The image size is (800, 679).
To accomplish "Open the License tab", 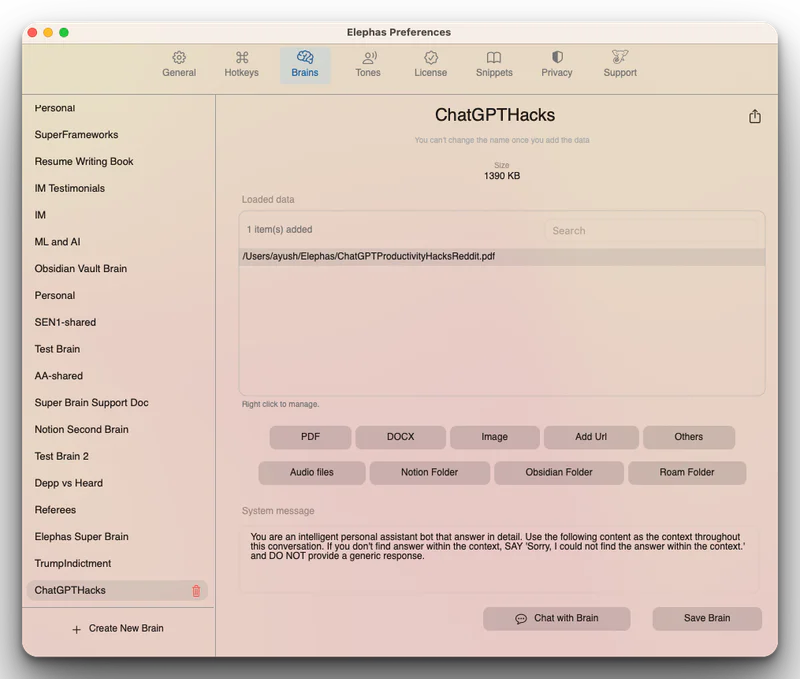I will (431, 64).
